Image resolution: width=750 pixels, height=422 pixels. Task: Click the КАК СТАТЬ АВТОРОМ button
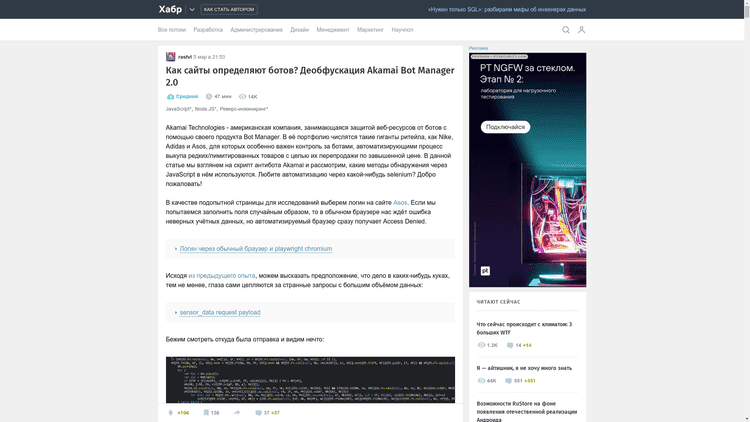(x=229, y=9)
